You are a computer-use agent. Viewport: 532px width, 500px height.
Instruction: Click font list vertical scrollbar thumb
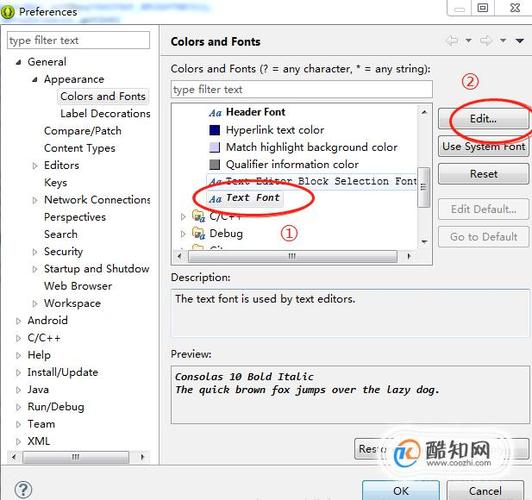click(424, 187)
